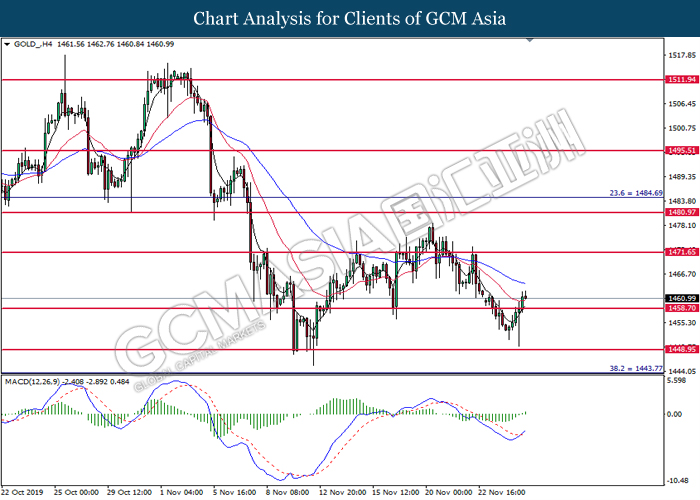Click the dropdown arrow beside GOLD_.H4
Viewport: 700px width, 500px height.
click(x=7, y=44)
